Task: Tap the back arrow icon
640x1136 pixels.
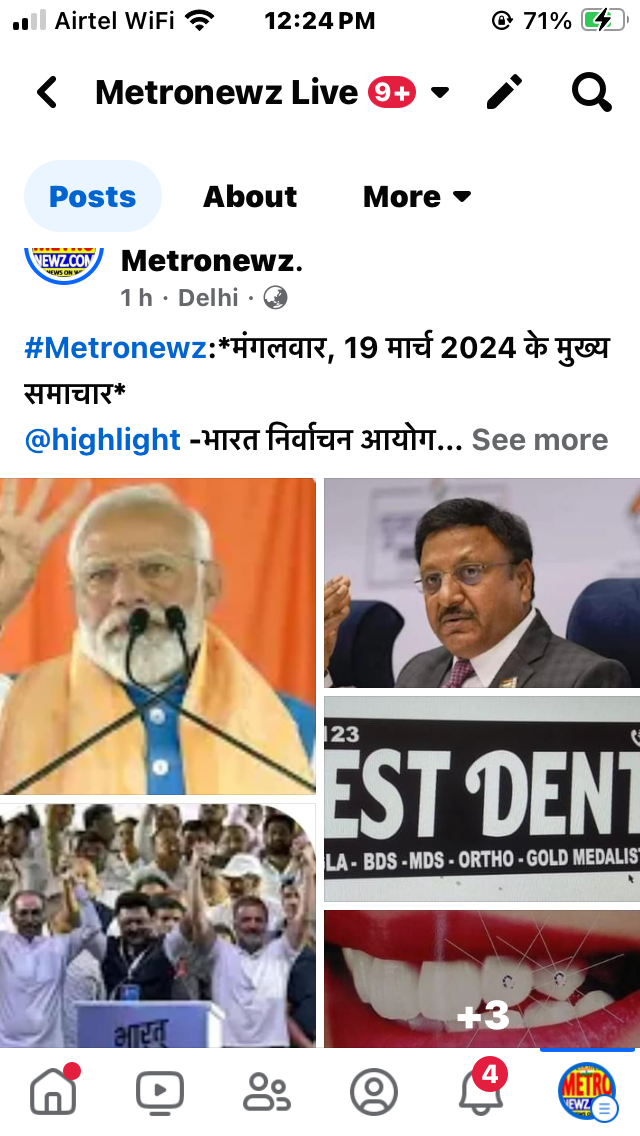Action: pos(47,93)
